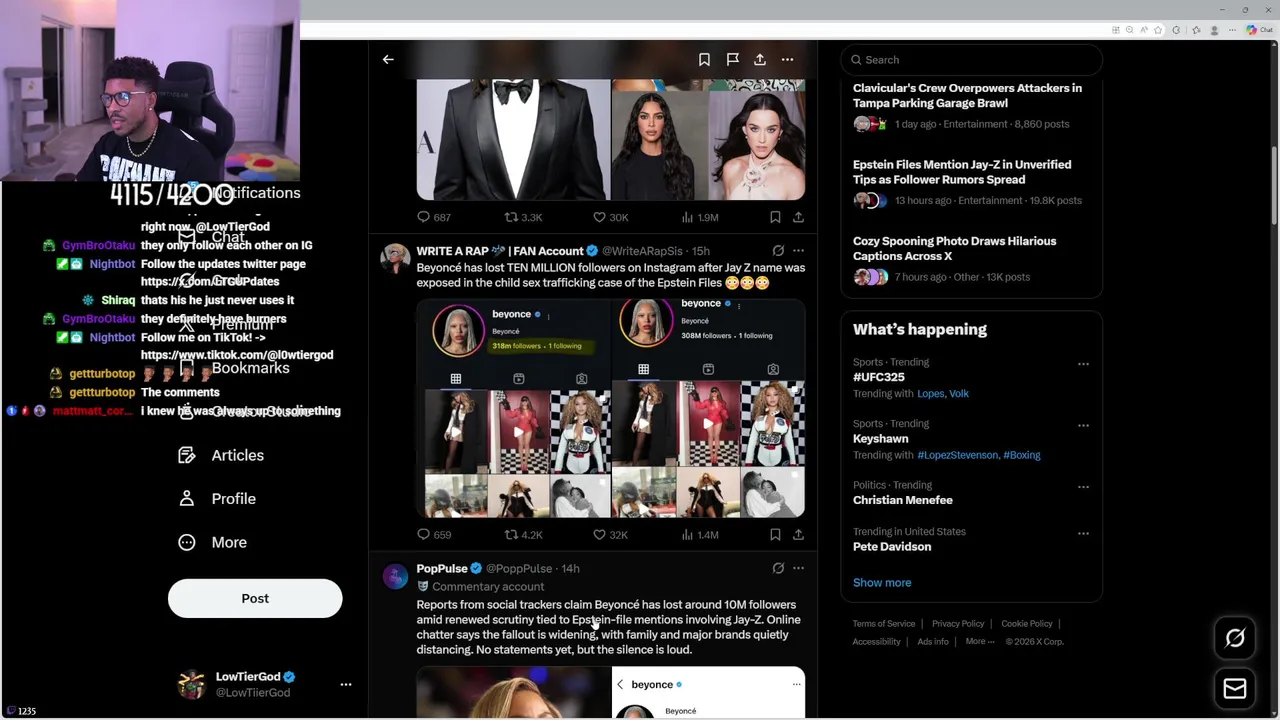The image size is (1280, 720).
Task: View analytics showing 1.4M views
Action: tap(700, 535)
